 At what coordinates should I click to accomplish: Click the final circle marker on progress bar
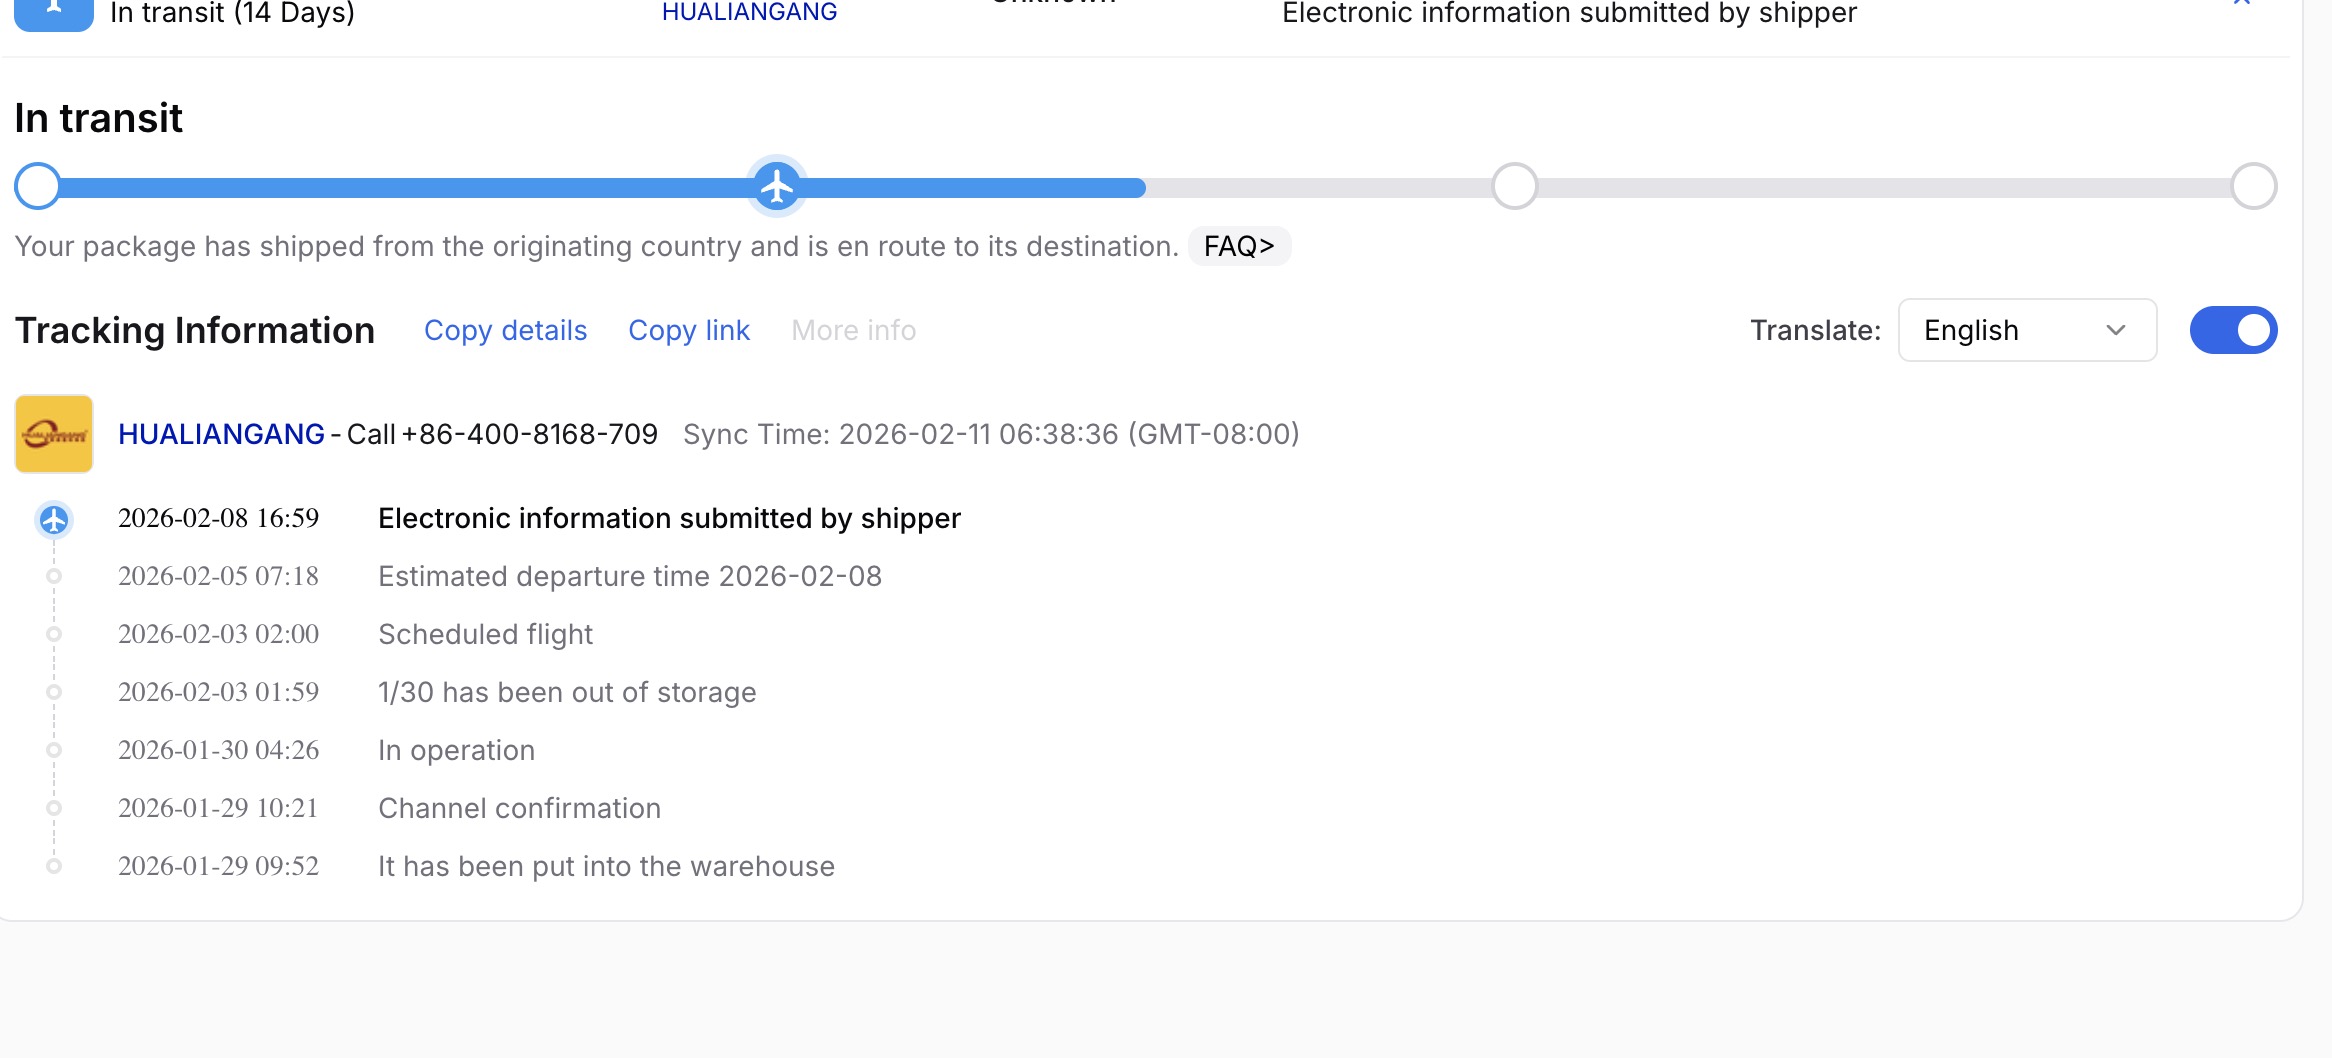tap(2254, 186)
